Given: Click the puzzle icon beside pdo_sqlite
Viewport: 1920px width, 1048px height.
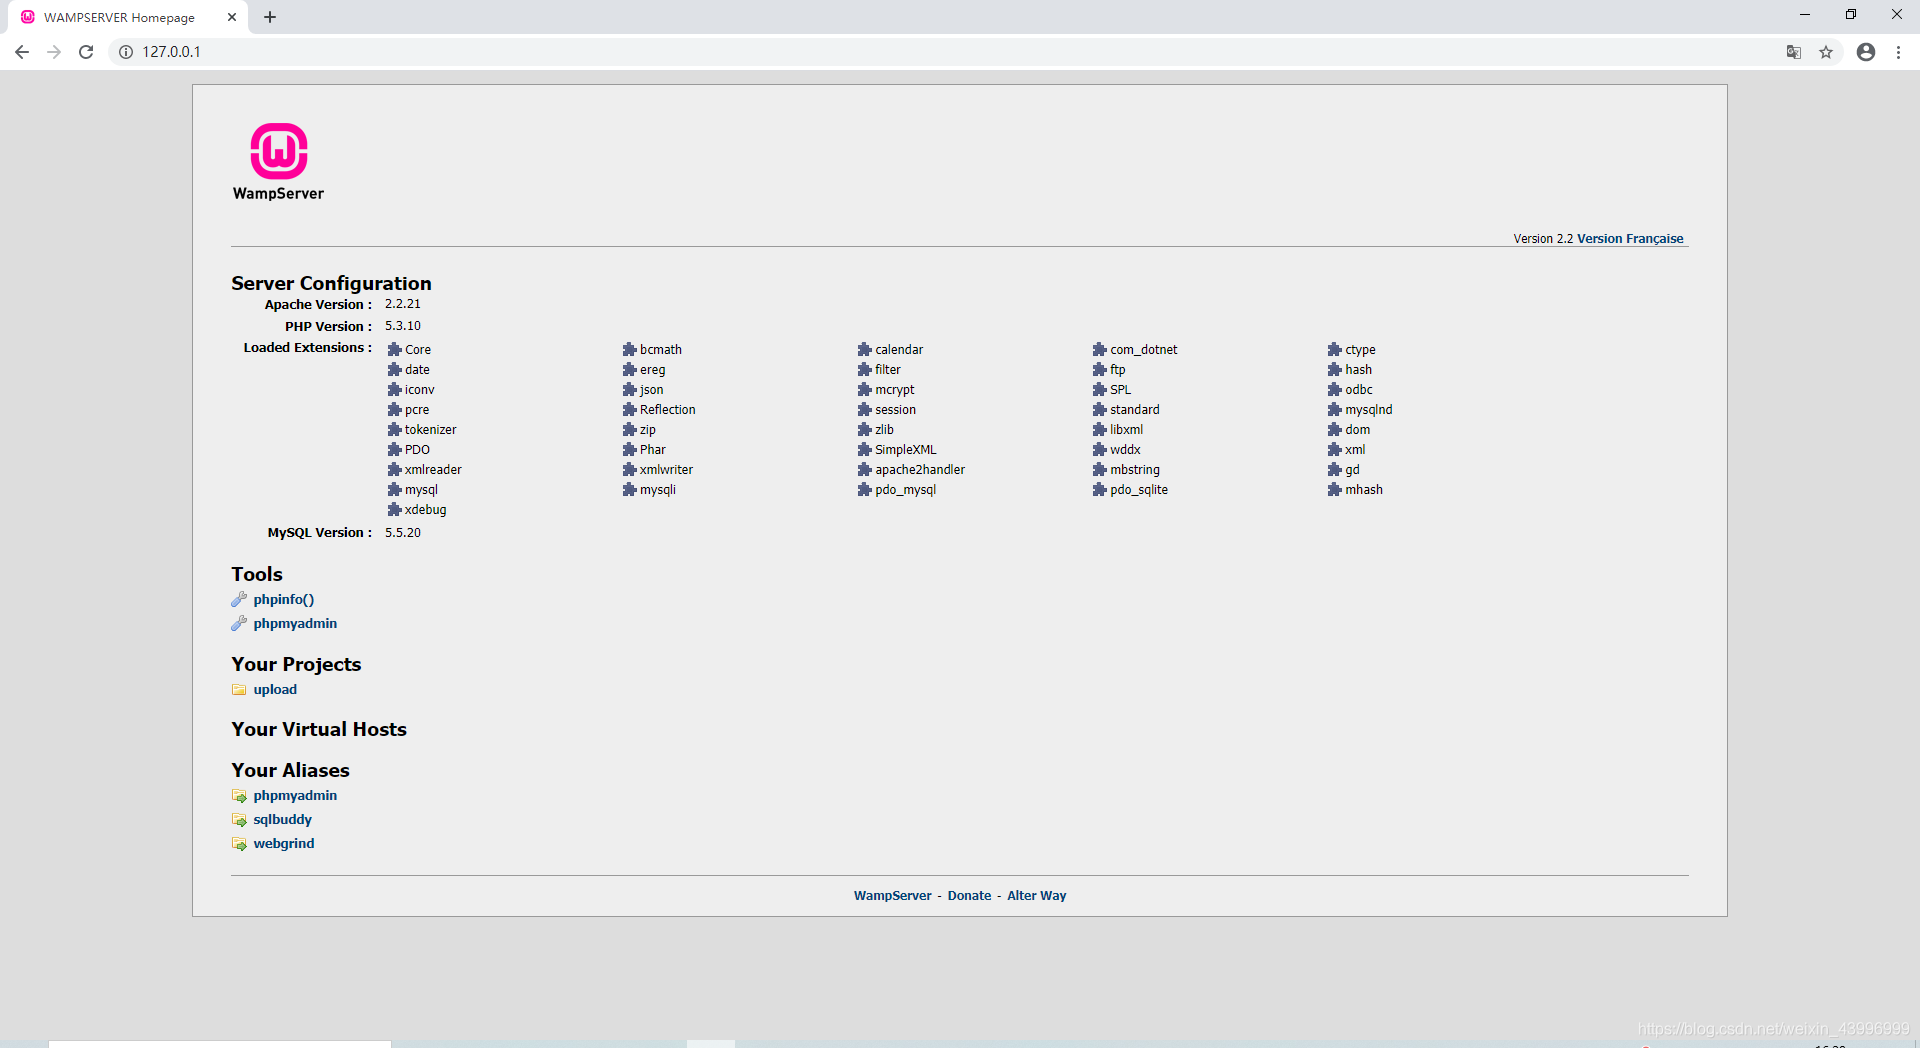Looking at the screenshot, I should pyautogui.click(x=1099, y=489).
